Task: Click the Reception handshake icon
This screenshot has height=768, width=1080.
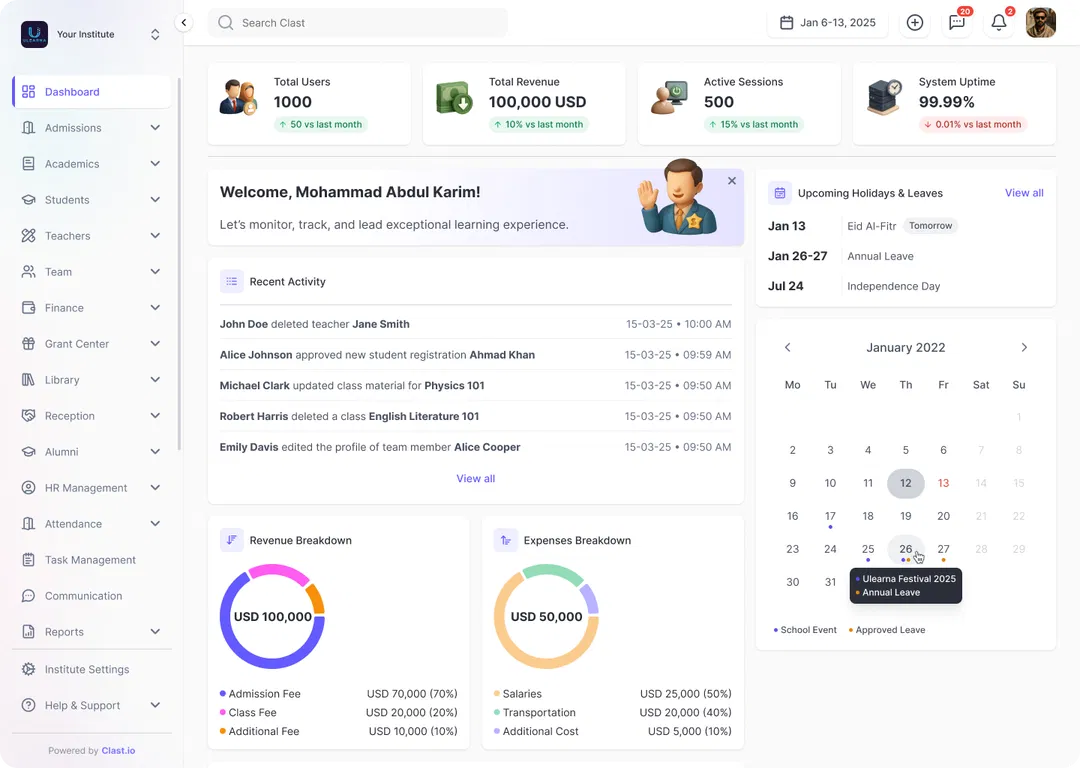Action: click(x=28, y=415)
